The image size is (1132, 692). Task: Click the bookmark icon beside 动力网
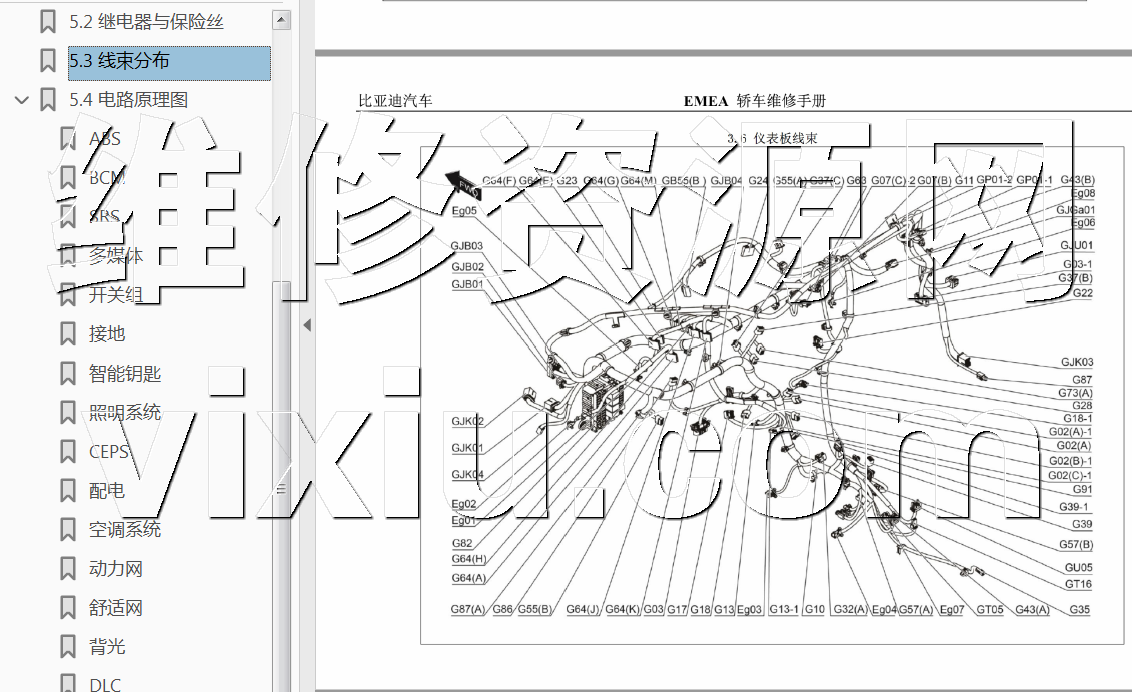[x=67, y=569]
